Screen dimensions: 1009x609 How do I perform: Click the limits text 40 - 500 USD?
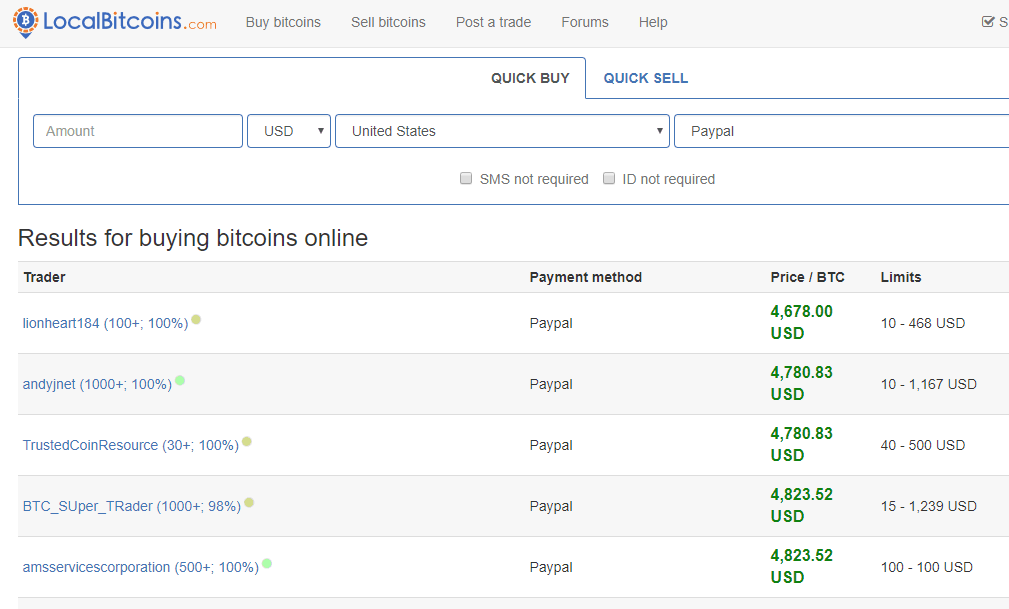(923, 445)
